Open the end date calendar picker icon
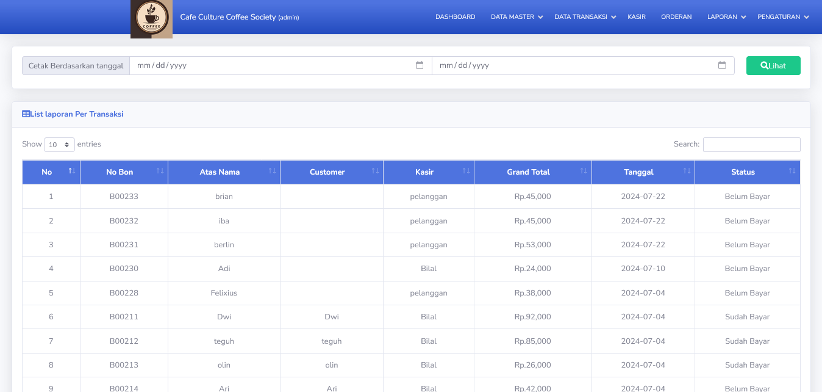 pyautogui.click(x=722, y=66)
